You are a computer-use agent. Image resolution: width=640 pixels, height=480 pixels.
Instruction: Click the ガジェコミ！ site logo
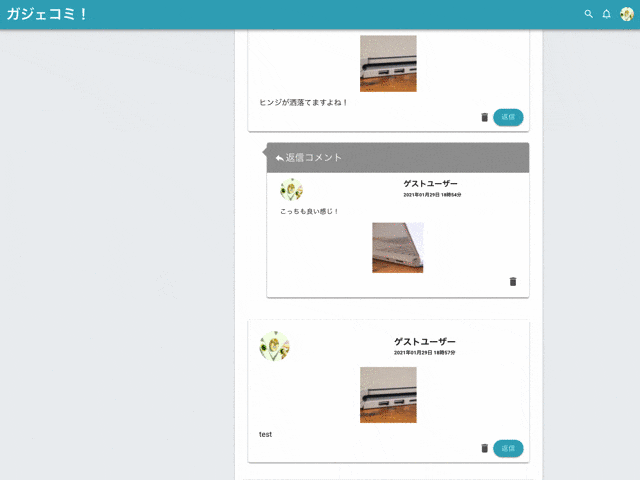47,14
